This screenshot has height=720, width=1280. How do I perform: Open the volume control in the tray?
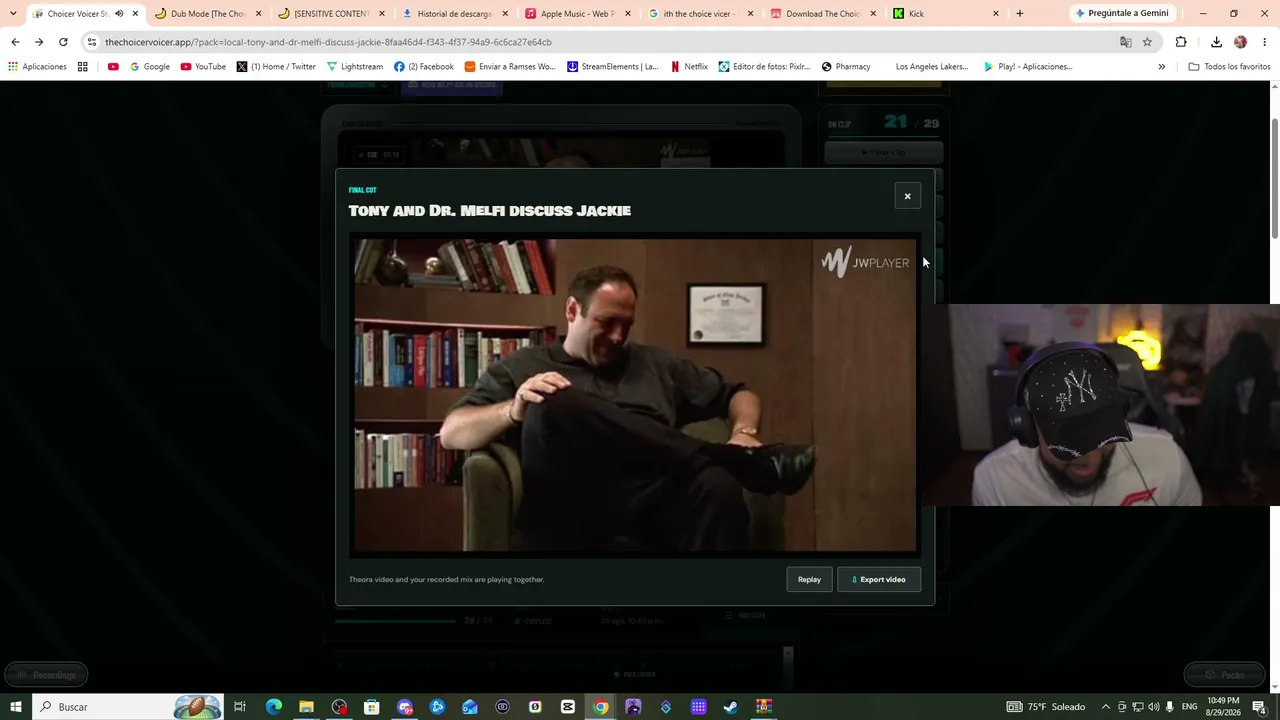1153,707
